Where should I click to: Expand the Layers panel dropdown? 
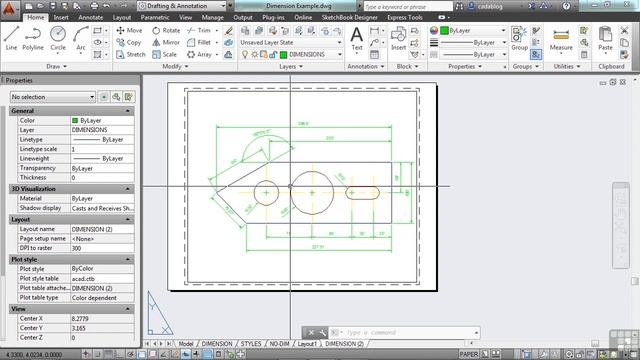click(291, 67)
